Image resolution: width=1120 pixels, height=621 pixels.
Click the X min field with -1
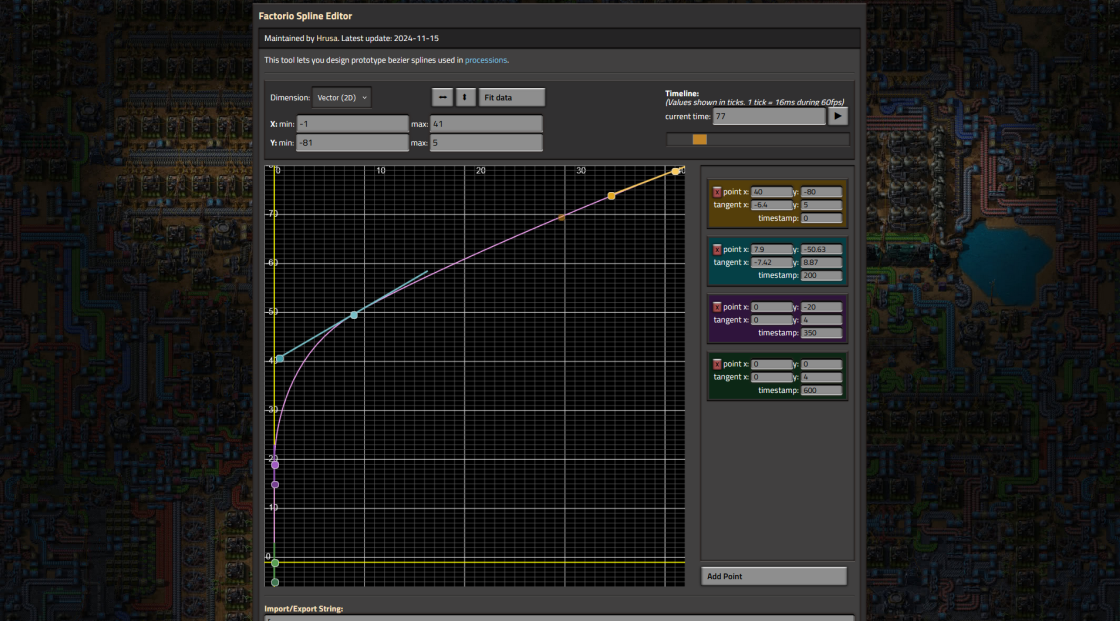coord(352,124)
